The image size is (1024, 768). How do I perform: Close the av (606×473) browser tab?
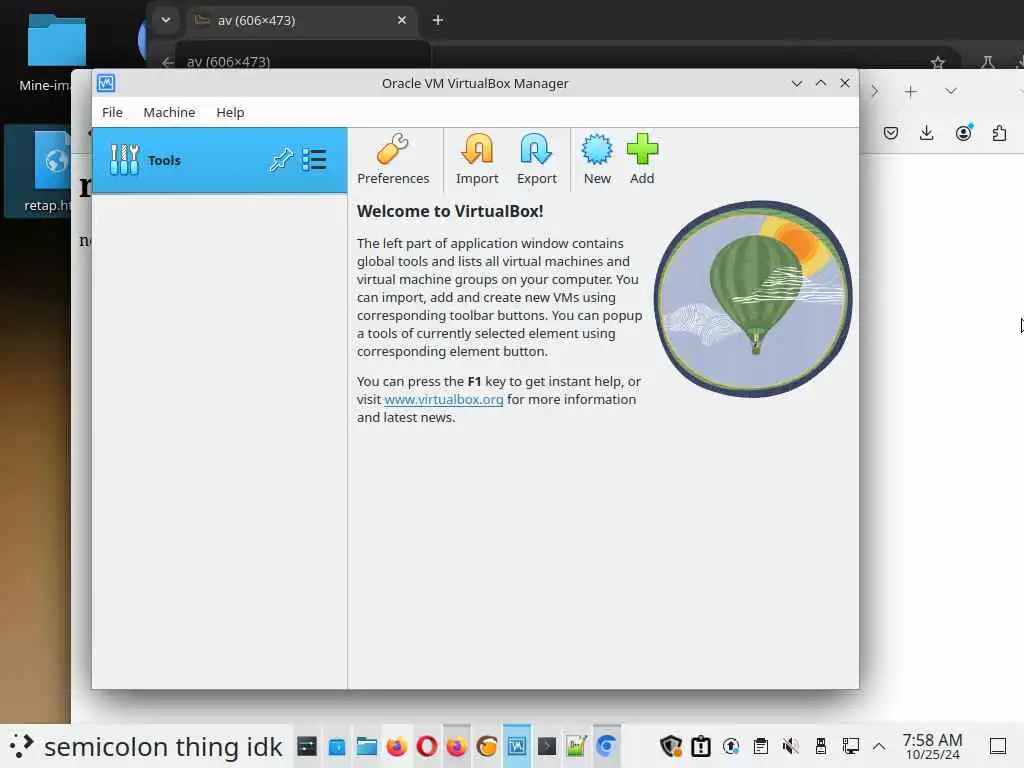pyautogui.click(x=402, y=20)
